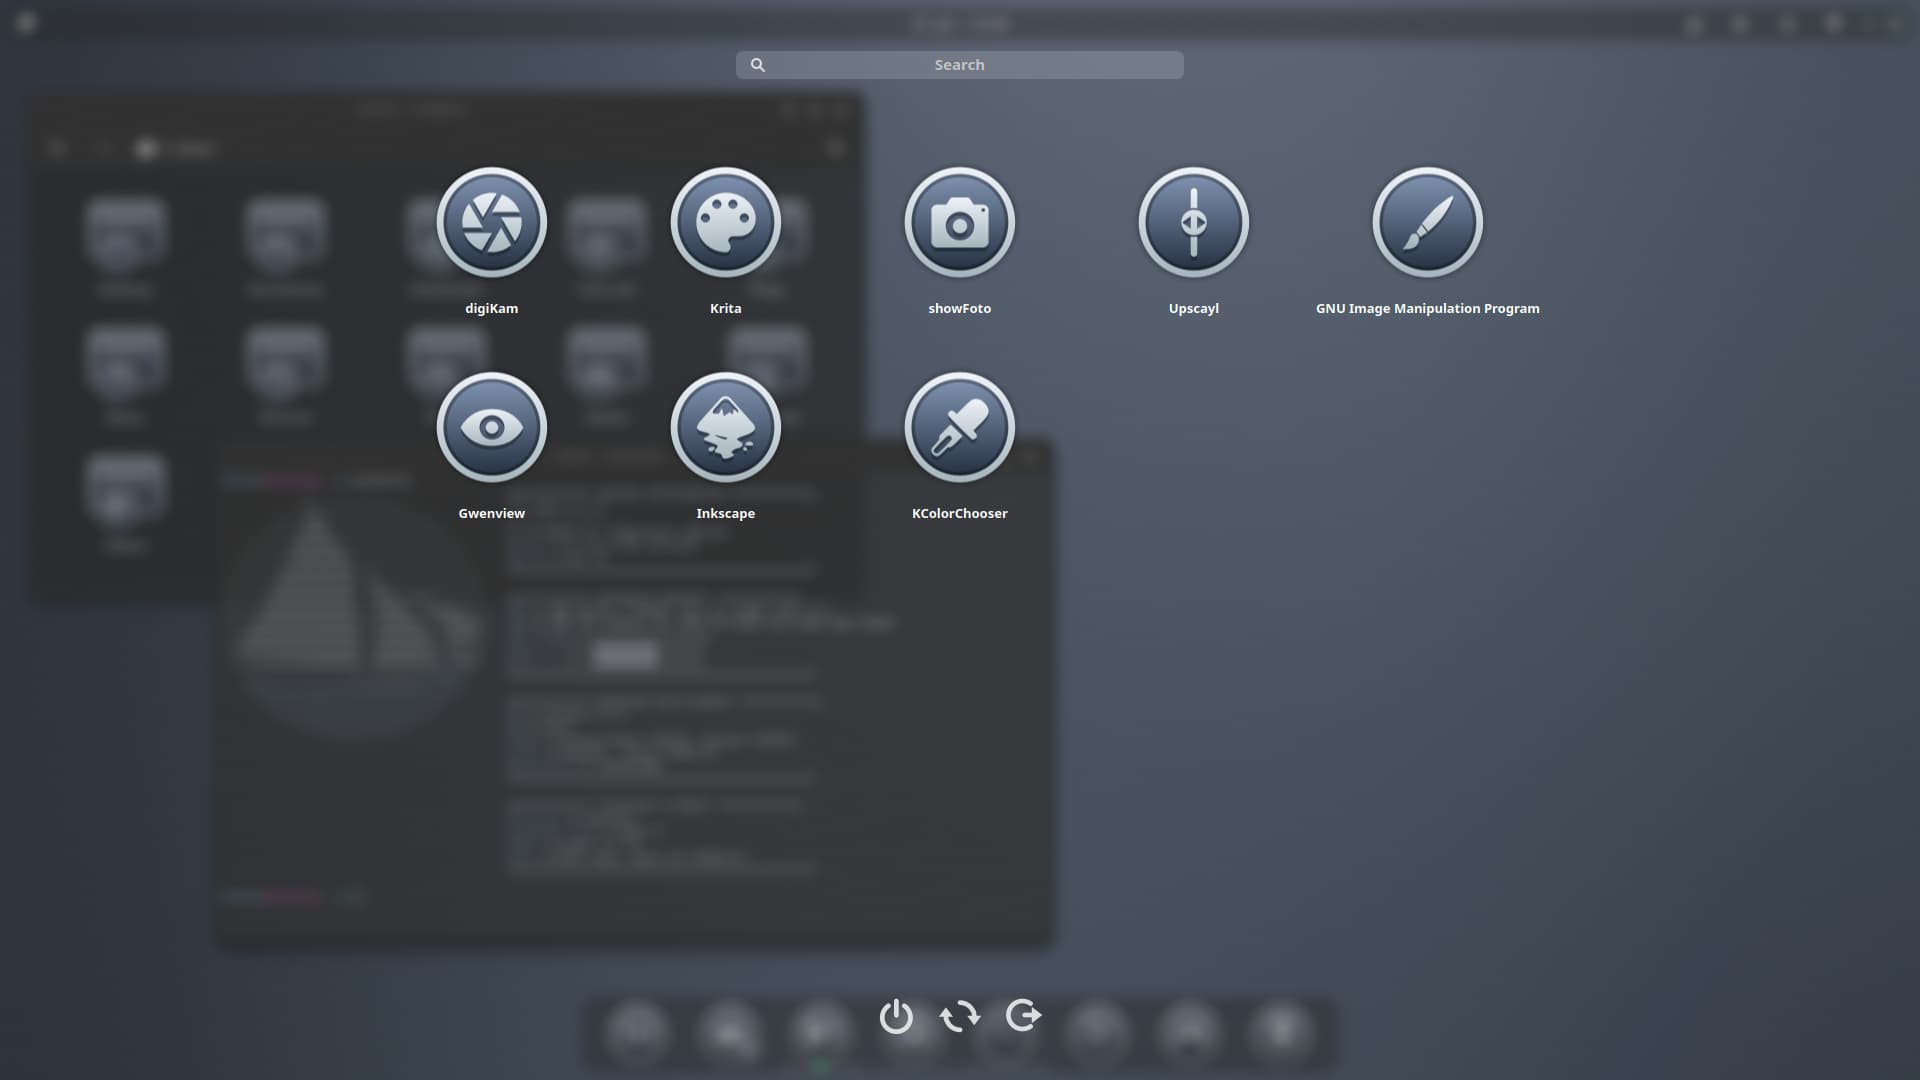Click the restart circular arrows button
This screenshot has width=1920, height=1080.
pyautogui.click(x=960, y=1016)
